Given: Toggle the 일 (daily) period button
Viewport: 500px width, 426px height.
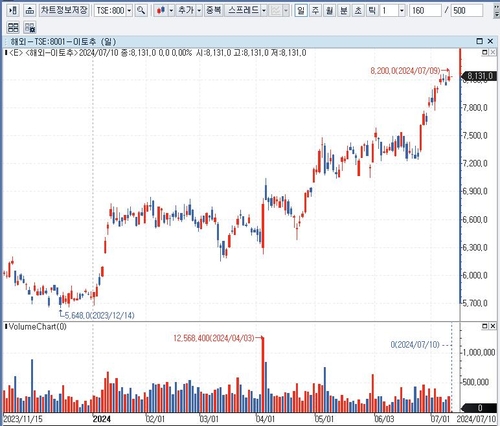Looking at the screenshot, I should 301,11.
